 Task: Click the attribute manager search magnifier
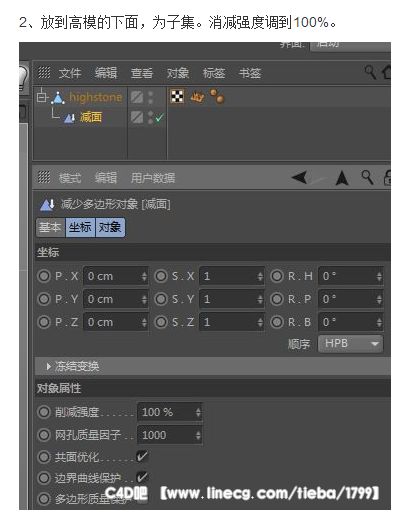coord(367,178)
